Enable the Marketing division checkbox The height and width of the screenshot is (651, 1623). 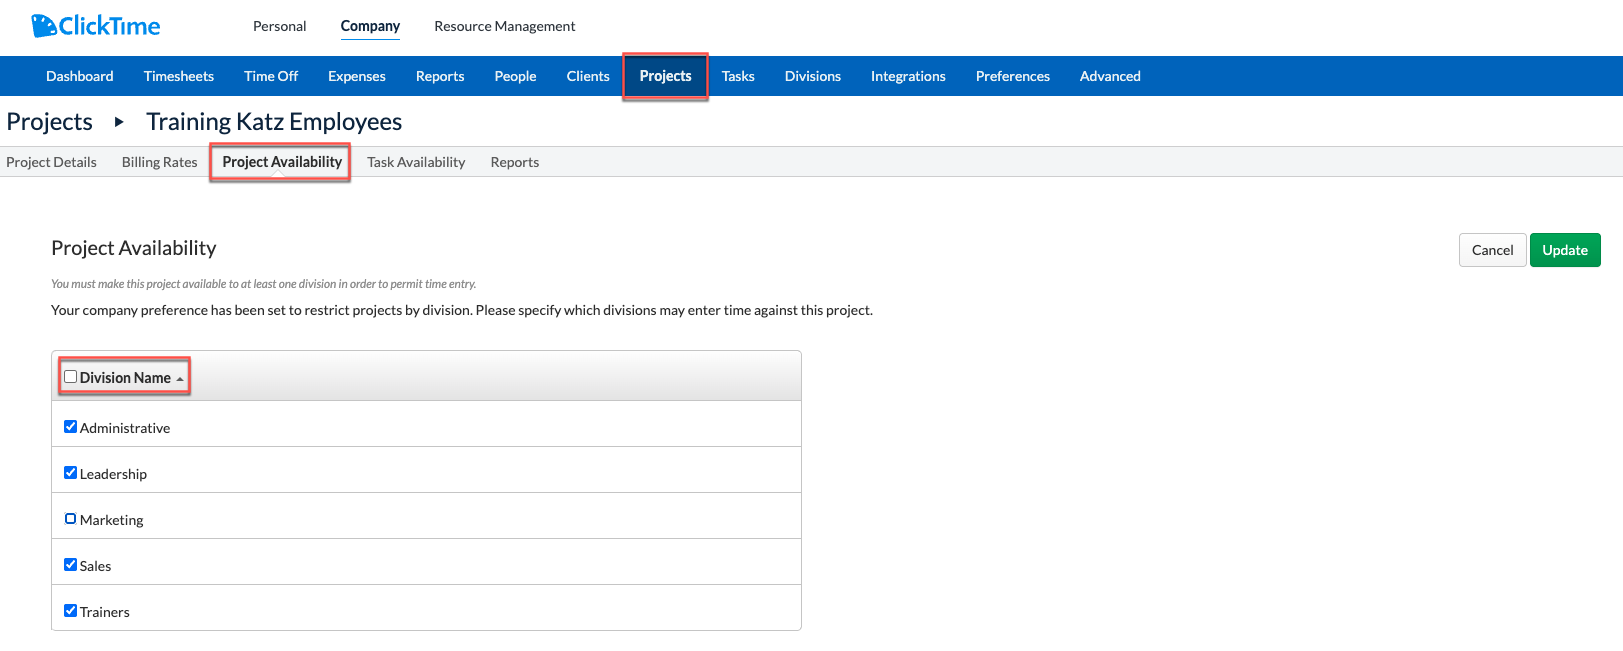70,519
